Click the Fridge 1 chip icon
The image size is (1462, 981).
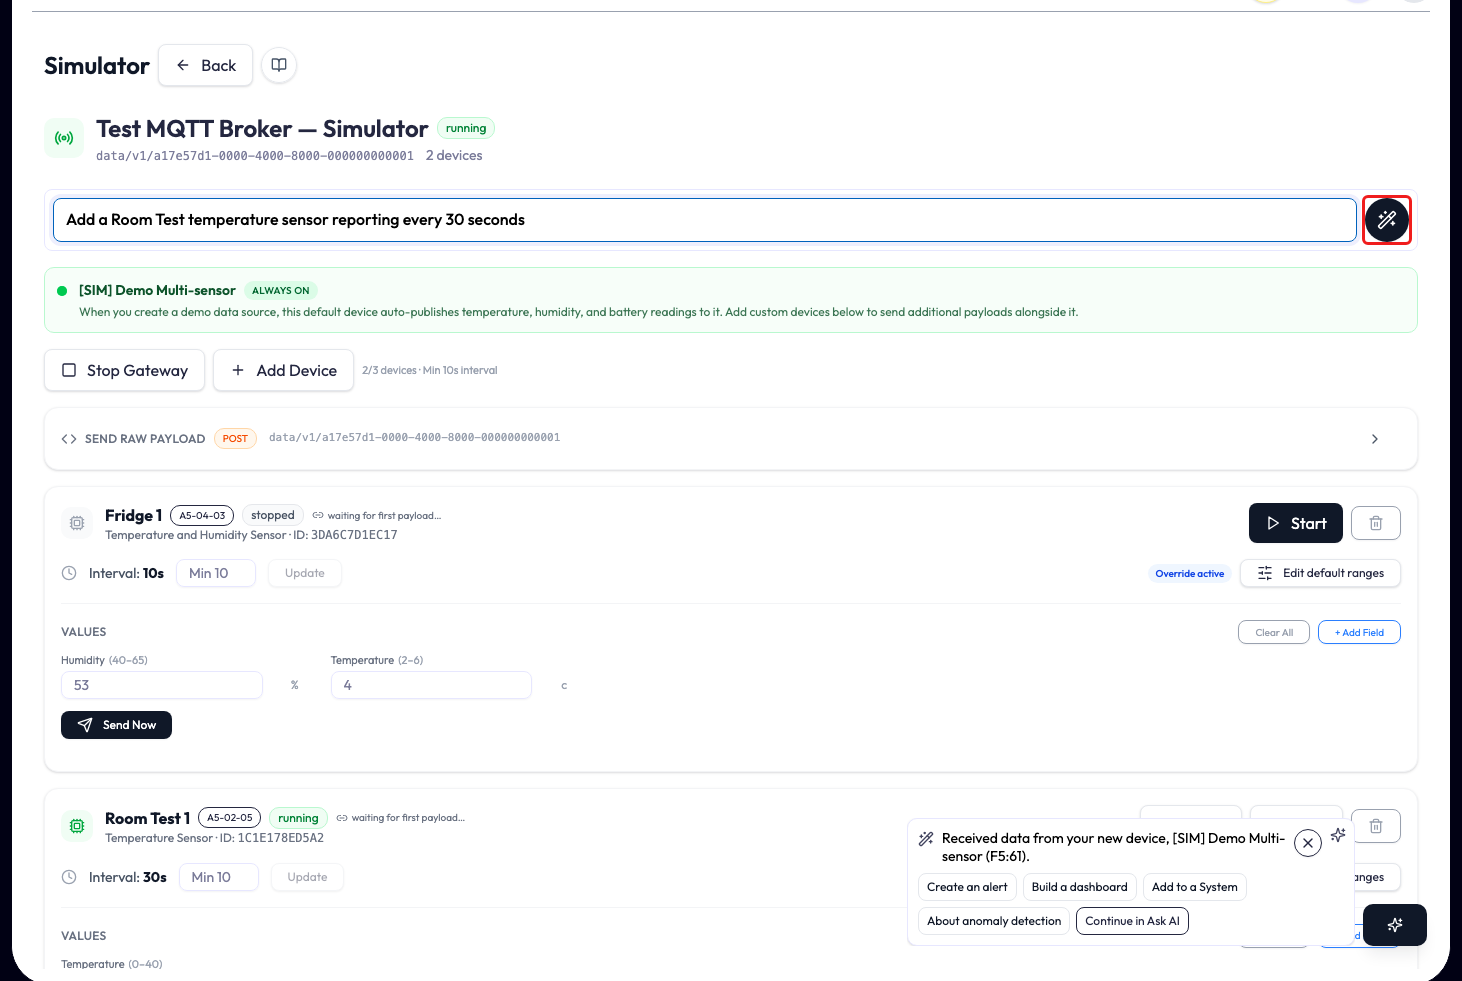[x=77, y=523]
